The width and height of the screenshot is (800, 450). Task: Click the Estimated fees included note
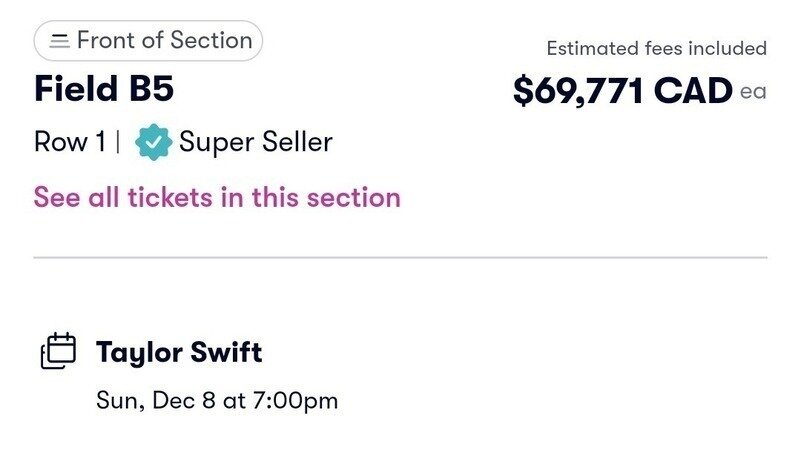click(x=656, y=48)
